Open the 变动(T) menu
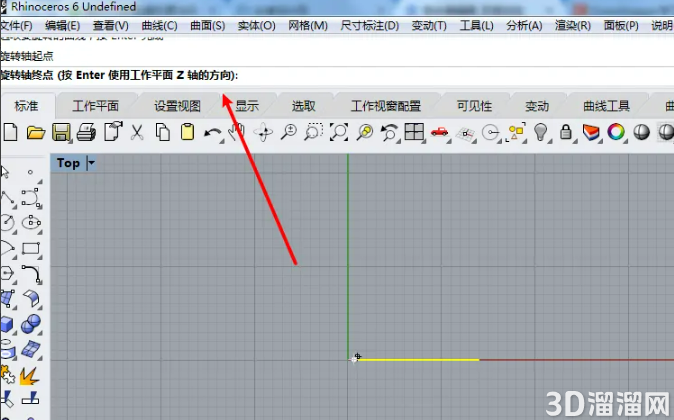The height and width of the screenshot is (420, 674). tap(429, 25)
